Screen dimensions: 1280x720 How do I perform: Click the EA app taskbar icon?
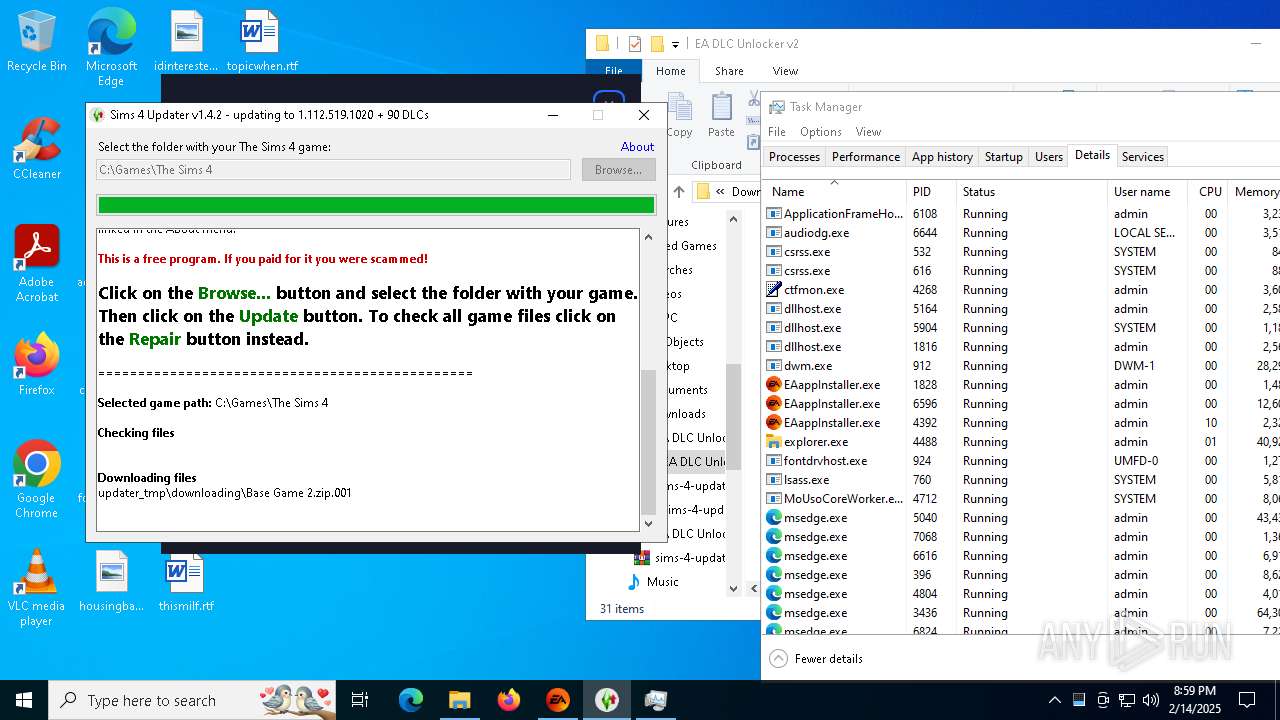[558, 700]
